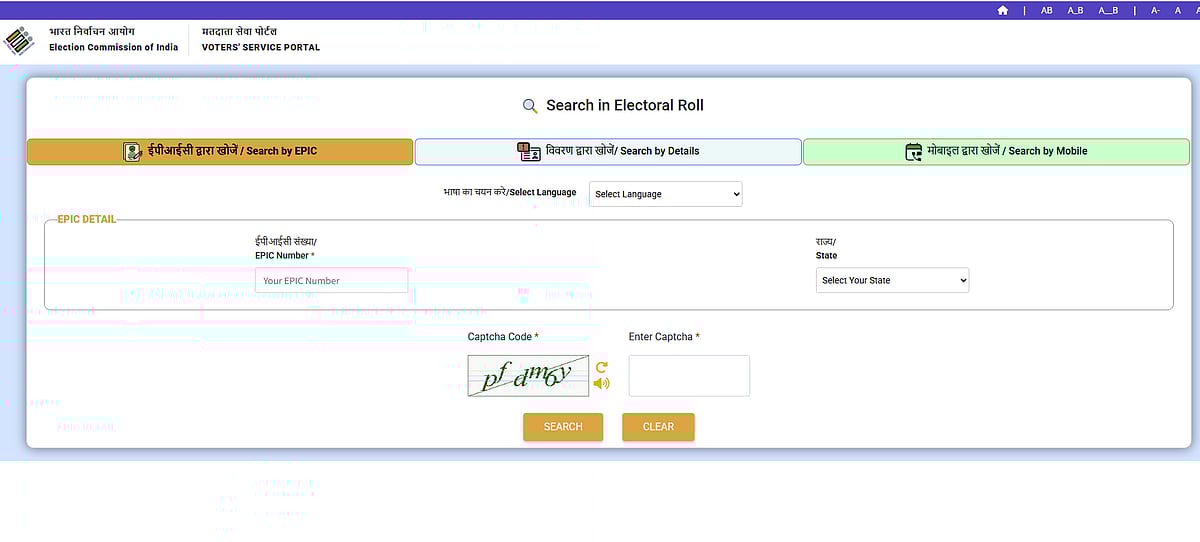The height and width of the screenshot is (542, 1200).
Task: Focus the EPIC Number input field
Action: pyautogui.click(x=331, y=281)
